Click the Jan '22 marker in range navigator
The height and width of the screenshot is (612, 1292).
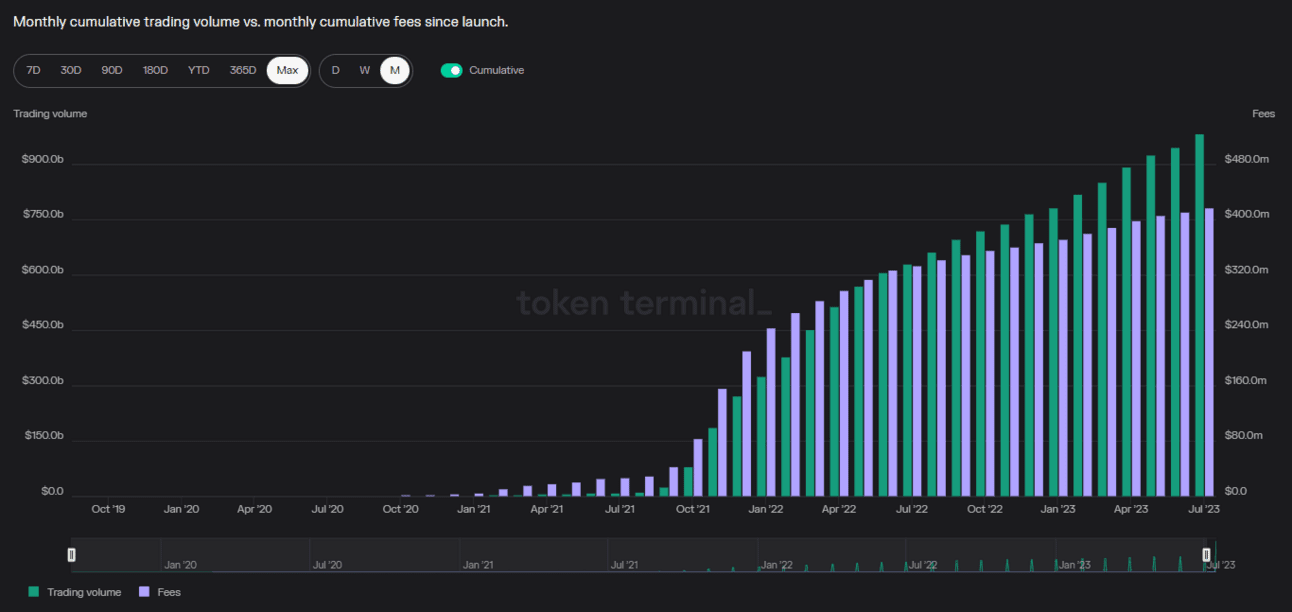coord(776,565)
